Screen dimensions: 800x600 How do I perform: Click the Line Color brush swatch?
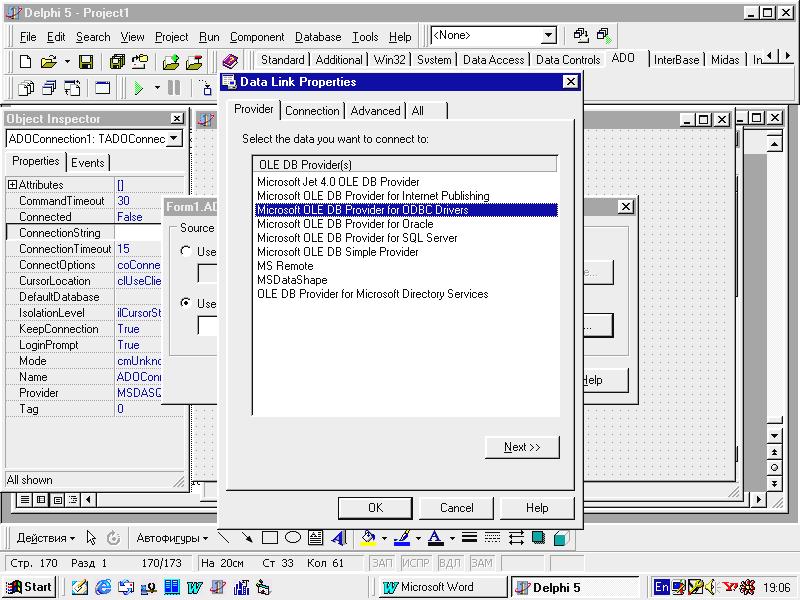402,538
